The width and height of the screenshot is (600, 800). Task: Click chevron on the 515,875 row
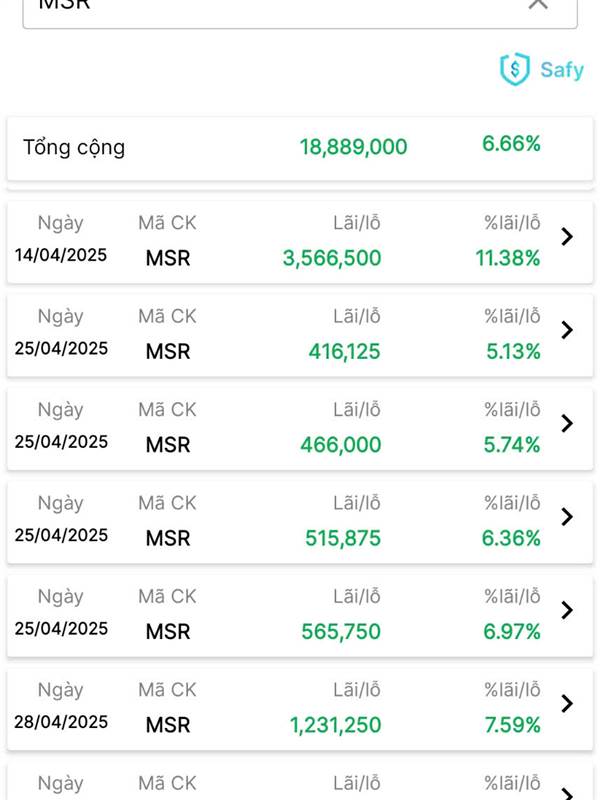(567, 517)
